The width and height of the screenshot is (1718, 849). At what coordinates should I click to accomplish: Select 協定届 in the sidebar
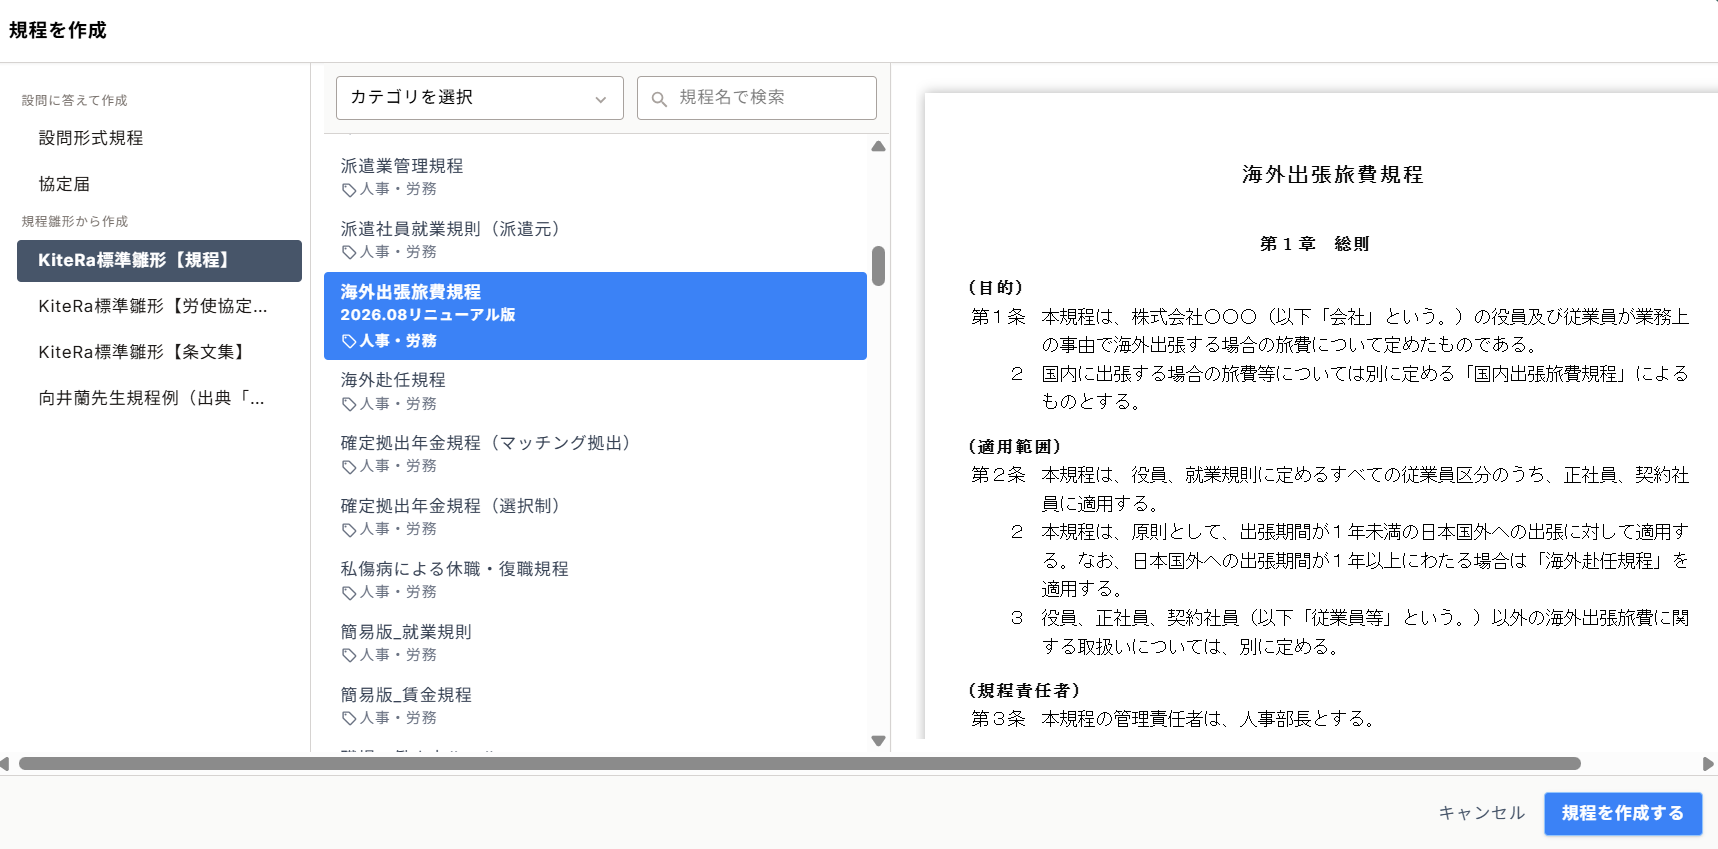click(64, 184)
